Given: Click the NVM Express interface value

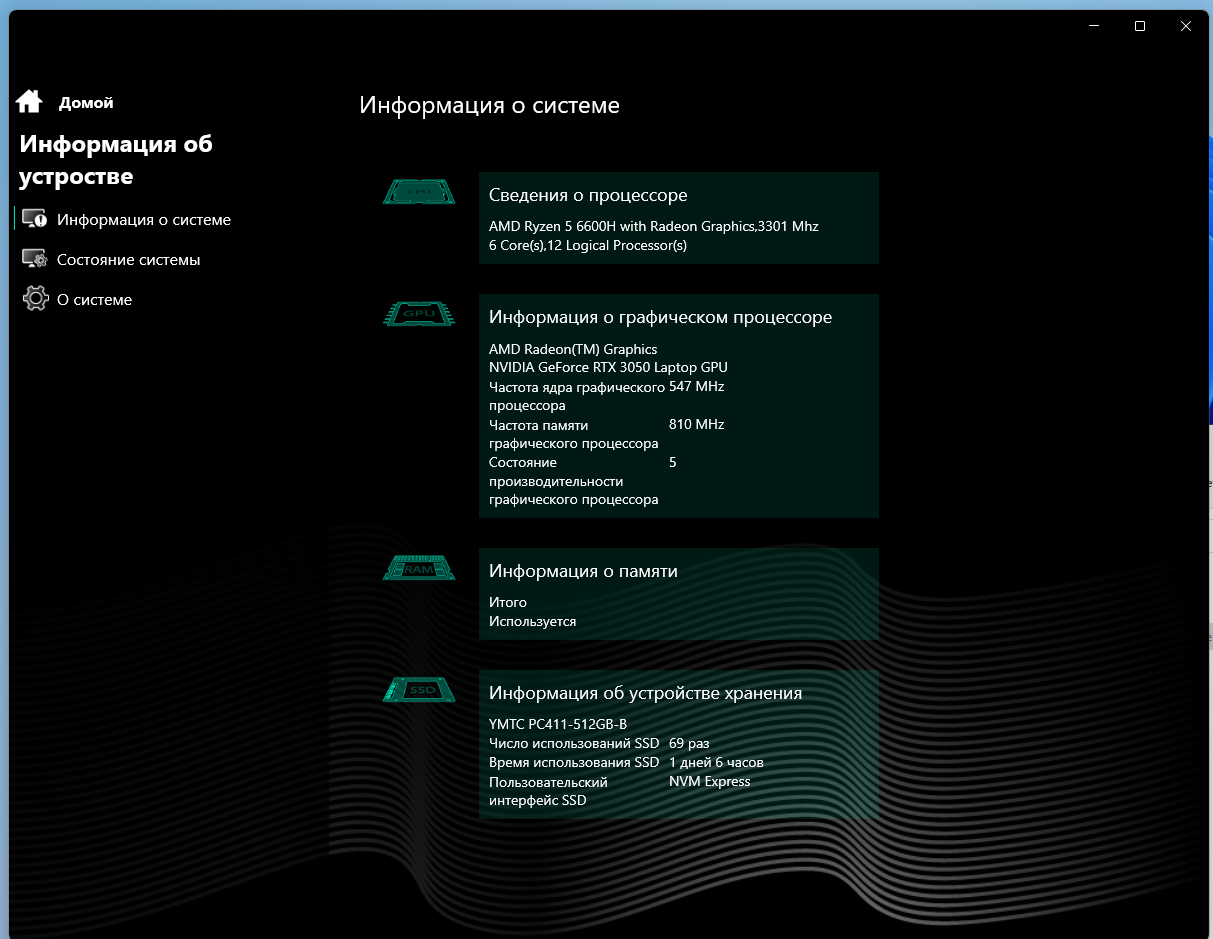Looking at the screenshot, I should 709,781.
